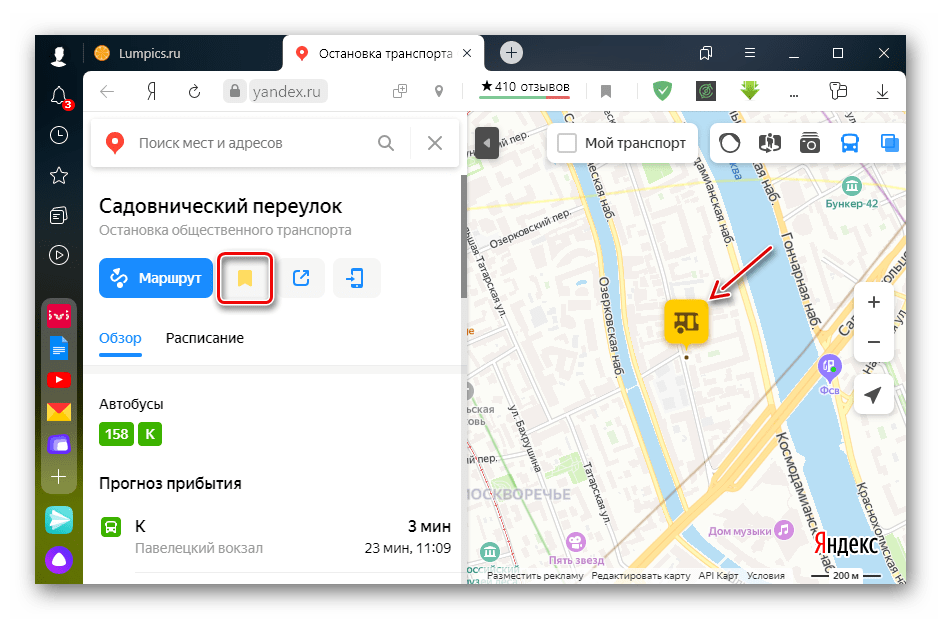941x623 pixels.
Task: Click the map layers icon
Action: click(x=887, y=143)
